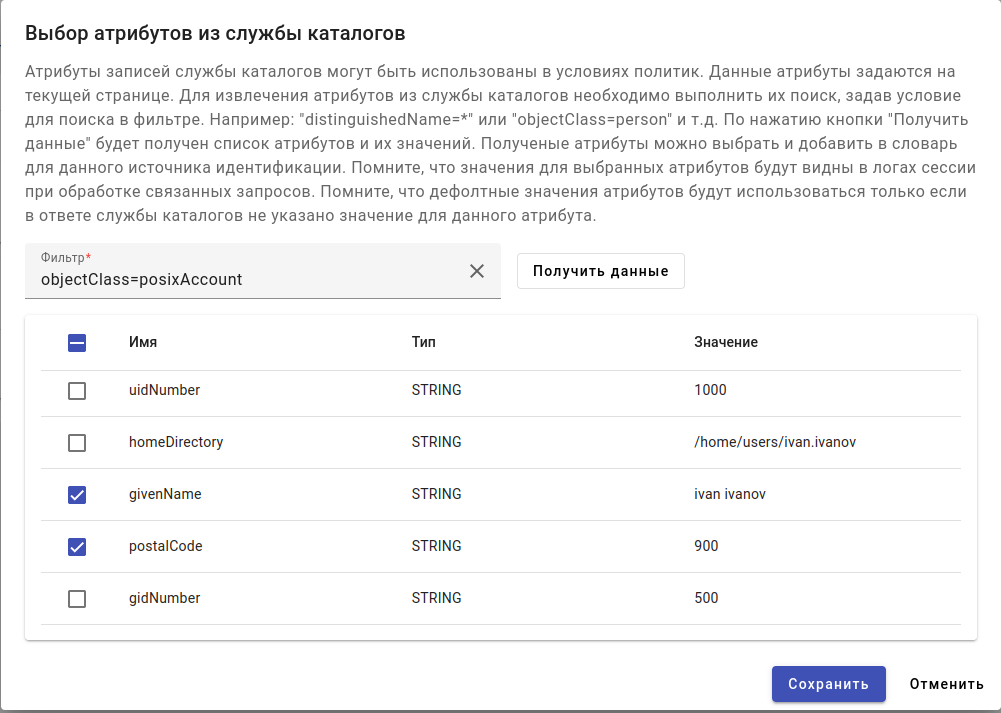Toggle the select-all header checkbox

tap(77, 343)
